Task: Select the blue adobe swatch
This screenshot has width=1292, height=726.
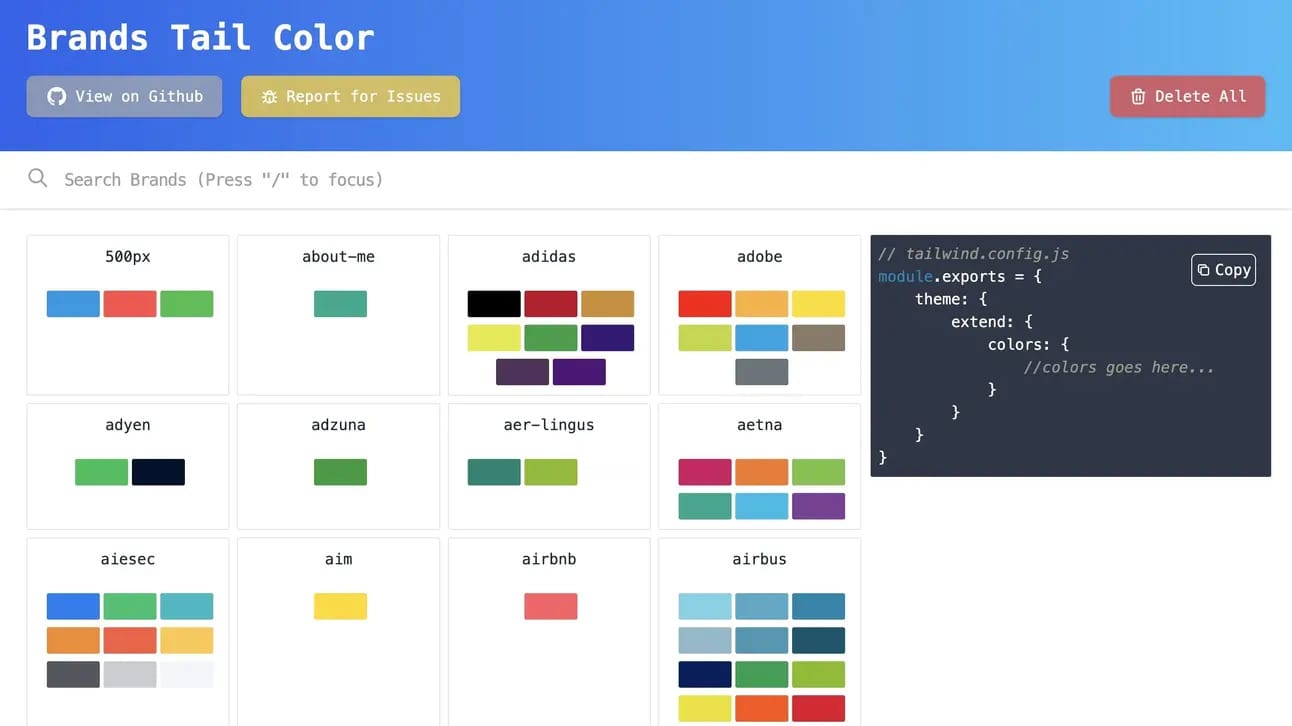Action: point(762,338)
